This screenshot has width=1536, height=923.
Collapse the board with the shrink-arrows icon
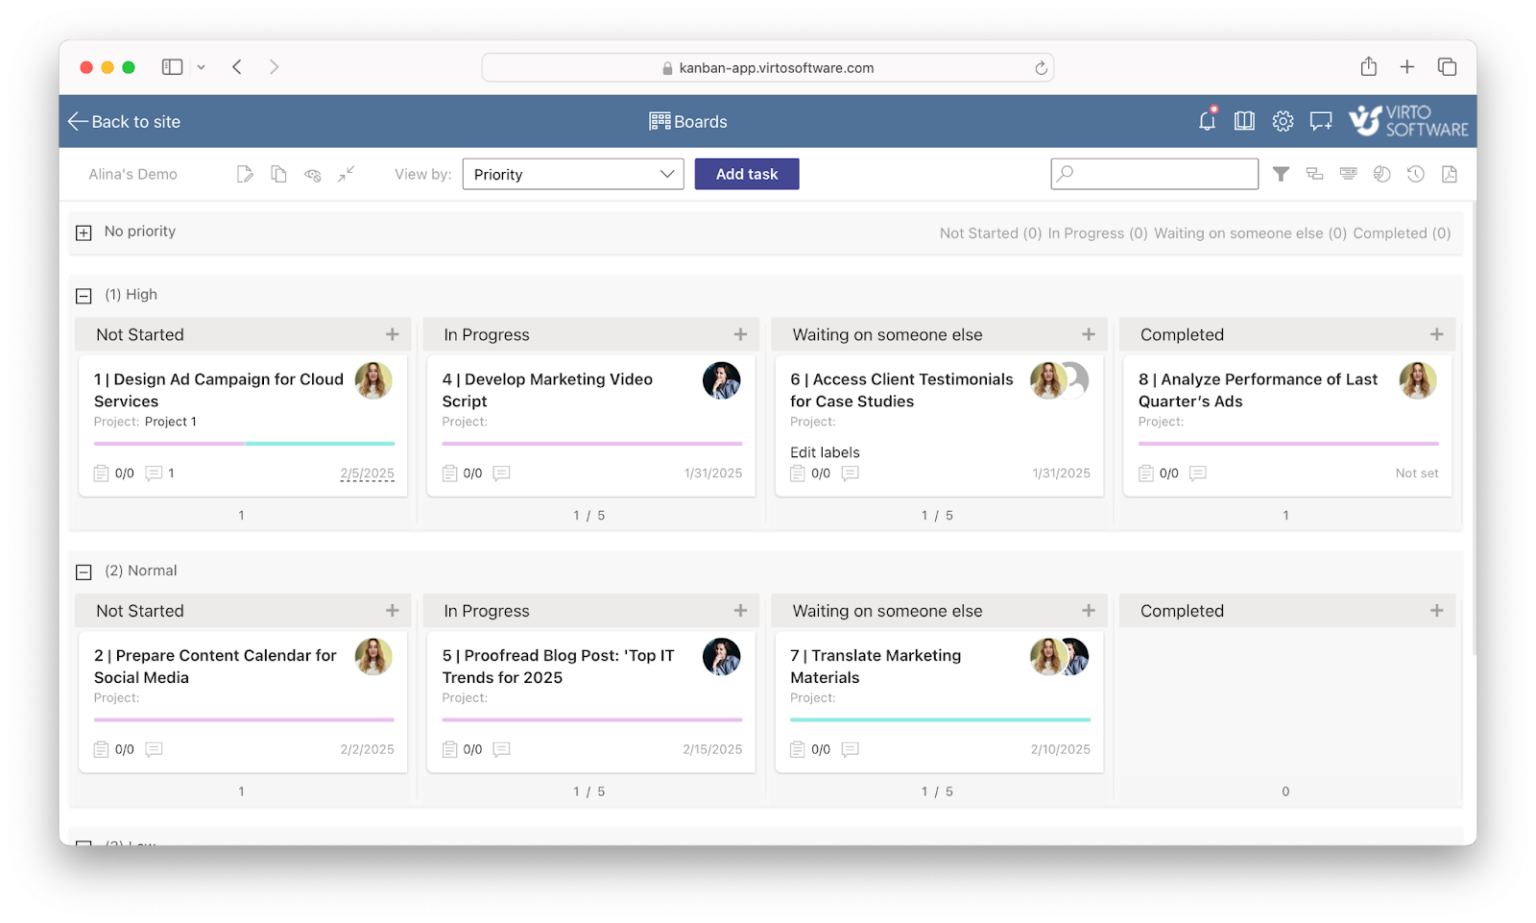pyautogui.click(x=346, y=173)
